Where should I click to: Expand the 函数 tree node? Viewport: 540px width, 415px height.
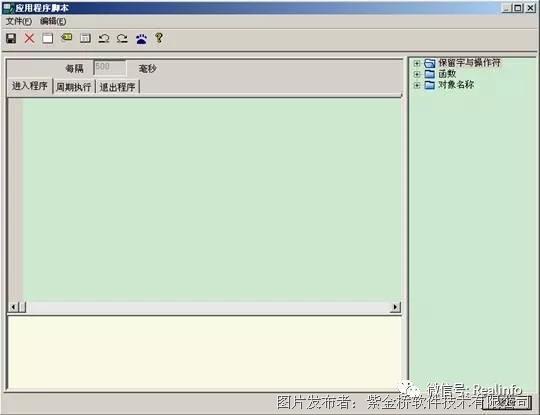tap(417, 74)
